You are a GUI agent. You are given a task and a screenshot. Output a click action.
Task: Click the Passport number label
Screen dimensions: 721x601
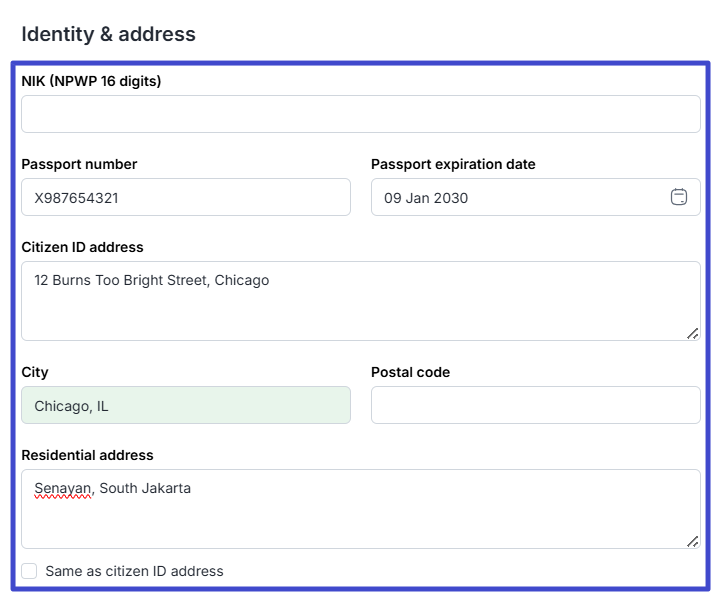click(79, 164)
